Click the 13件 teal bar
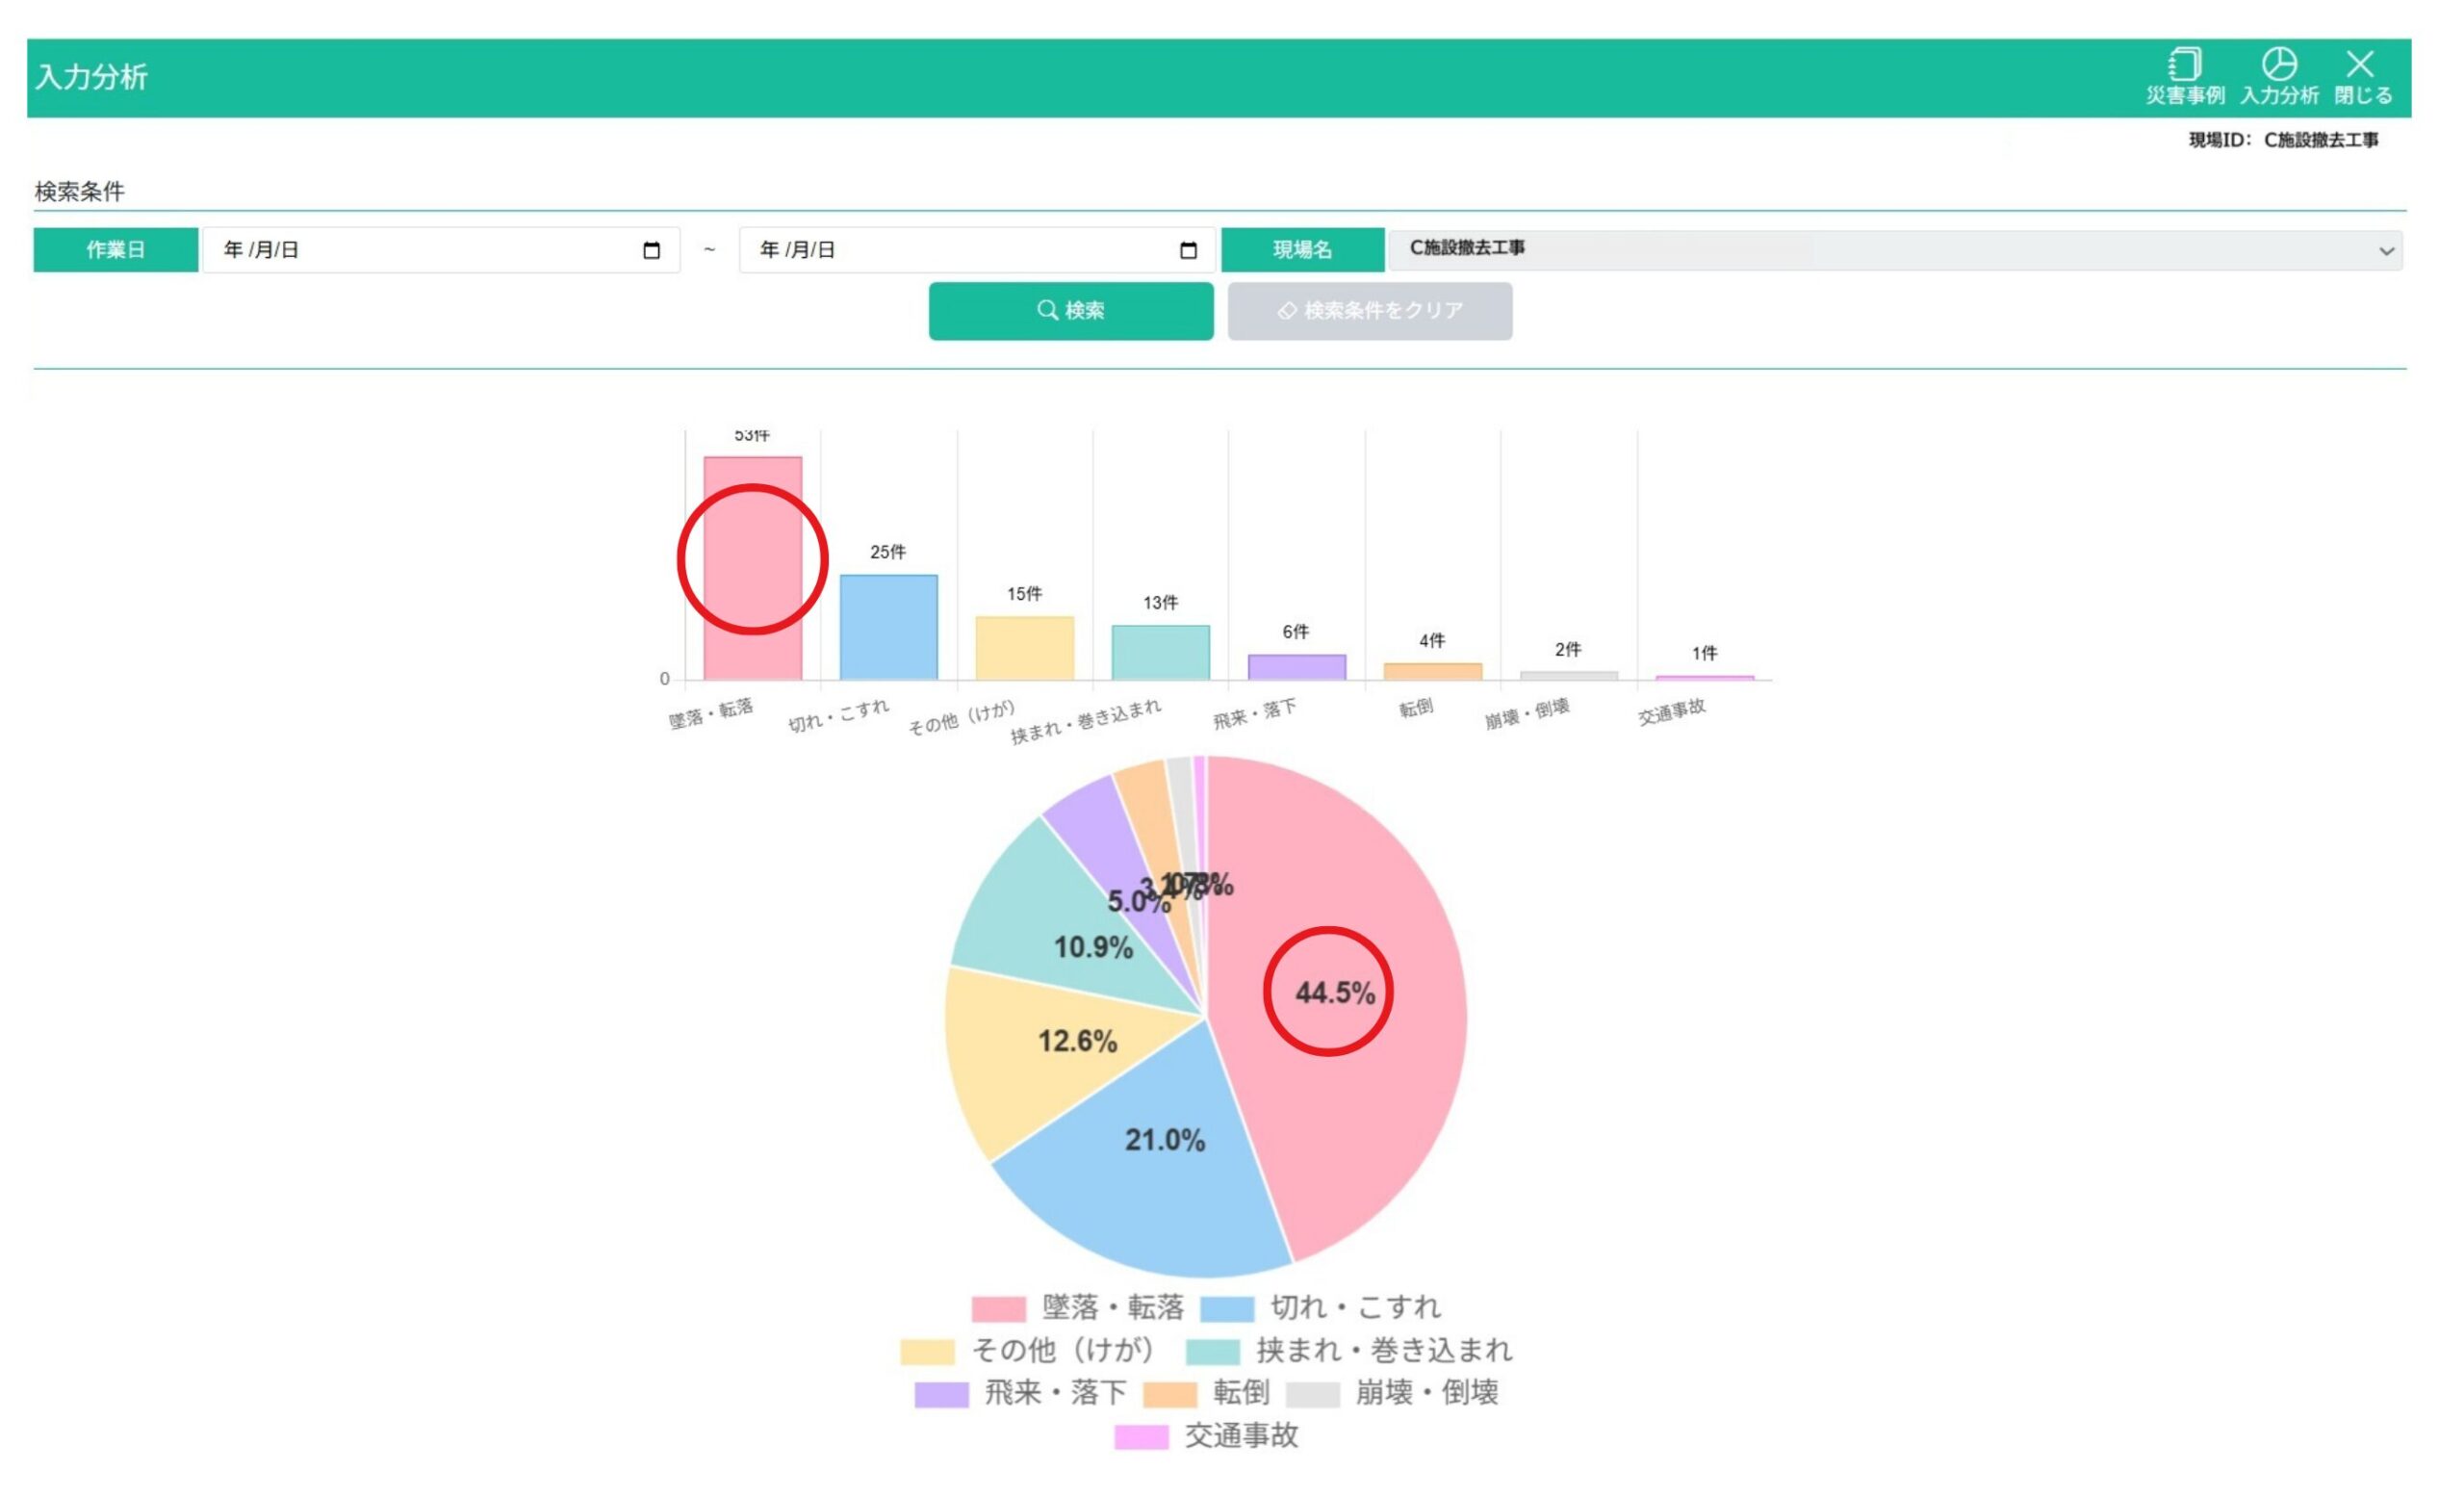 point(1160,652)
